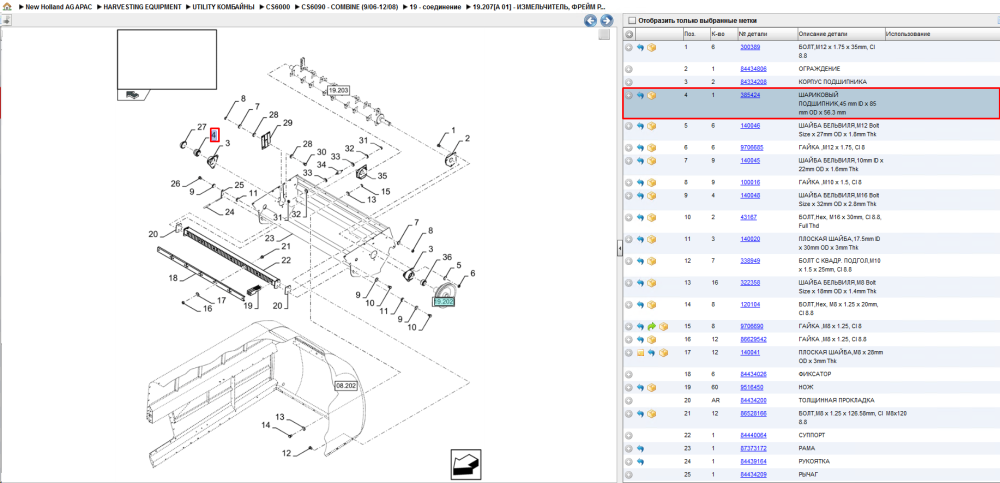The image size is (1000, 483).
Task: Go to the next diagram with forward arrow
Action: click(606, 21)
